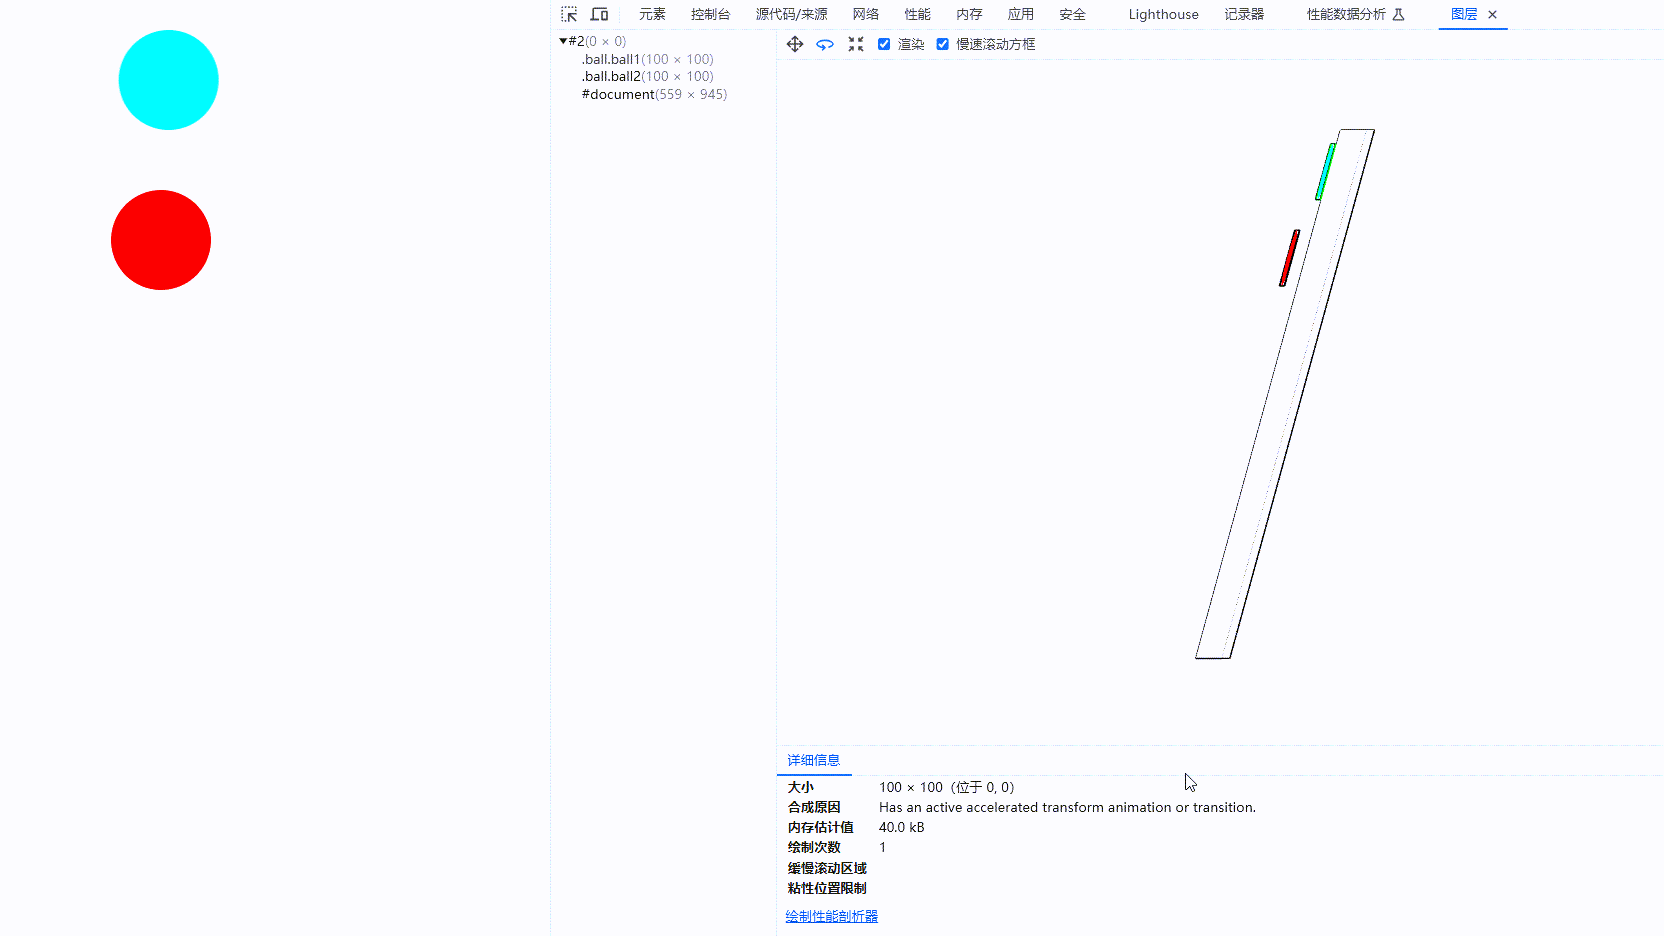Image resolution: width=1664 pixels, height=936 pixels.
Task: Open the Lighthouse tab
Action: coord(1163,14)
